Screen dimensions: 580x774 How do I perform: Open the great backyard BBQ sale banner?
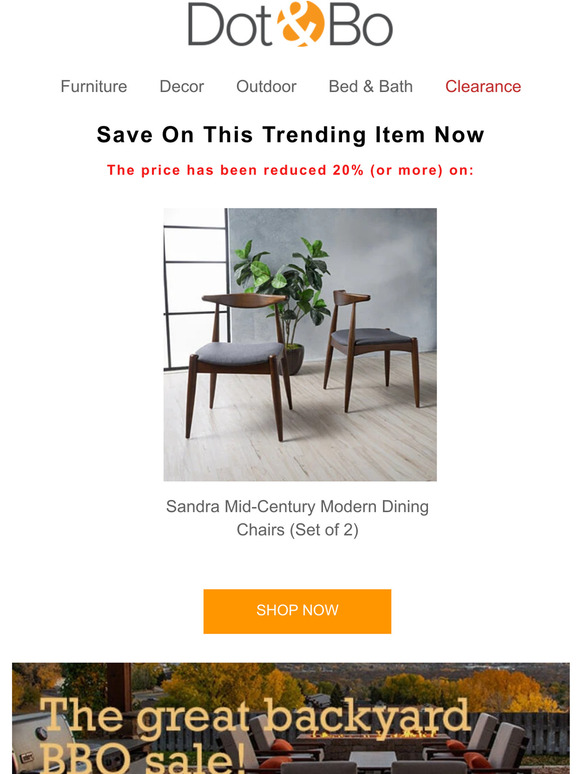pyautogui.click(x=291, y=718)
